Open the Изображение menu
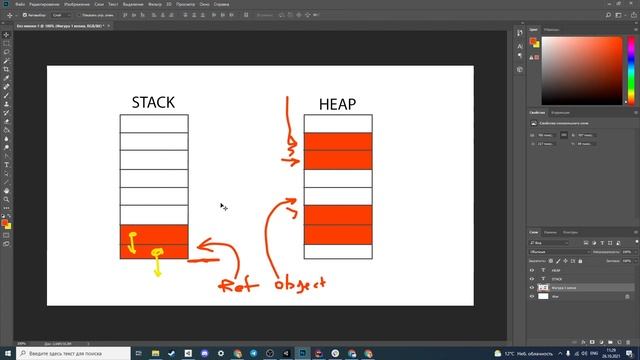Image resolution: width=640 pixels, height=360 pixels. pos(77,4)
